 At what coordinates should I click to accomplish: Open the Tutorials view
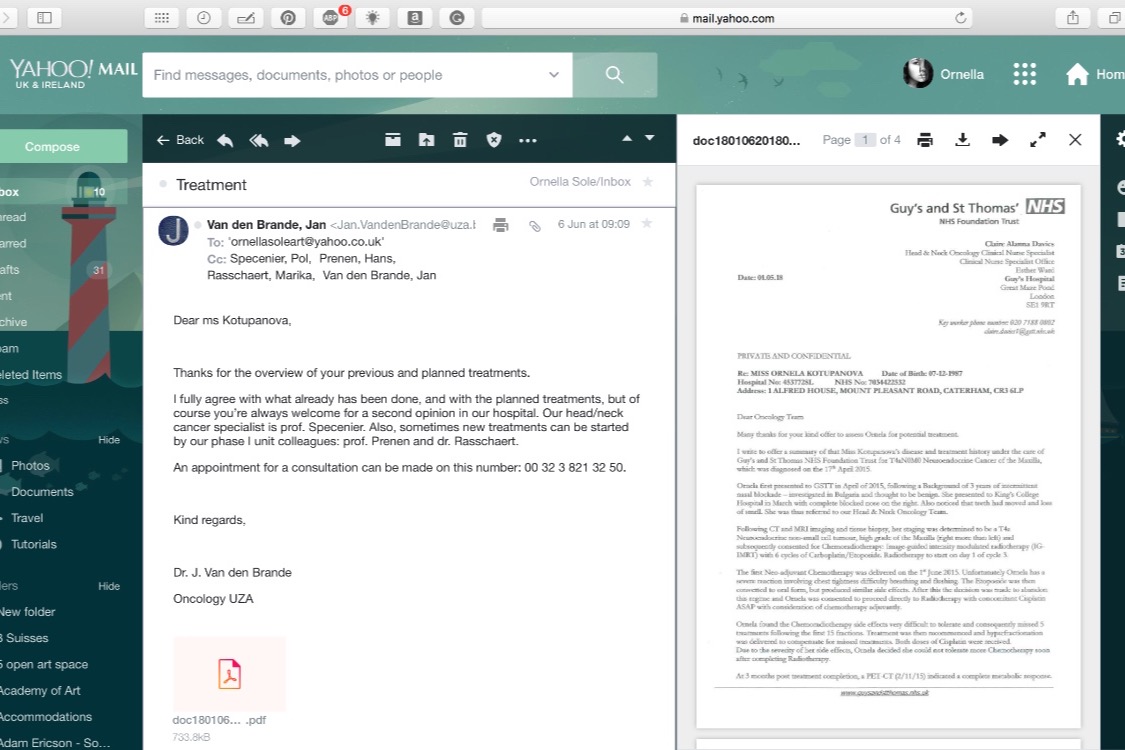[34, 544]
